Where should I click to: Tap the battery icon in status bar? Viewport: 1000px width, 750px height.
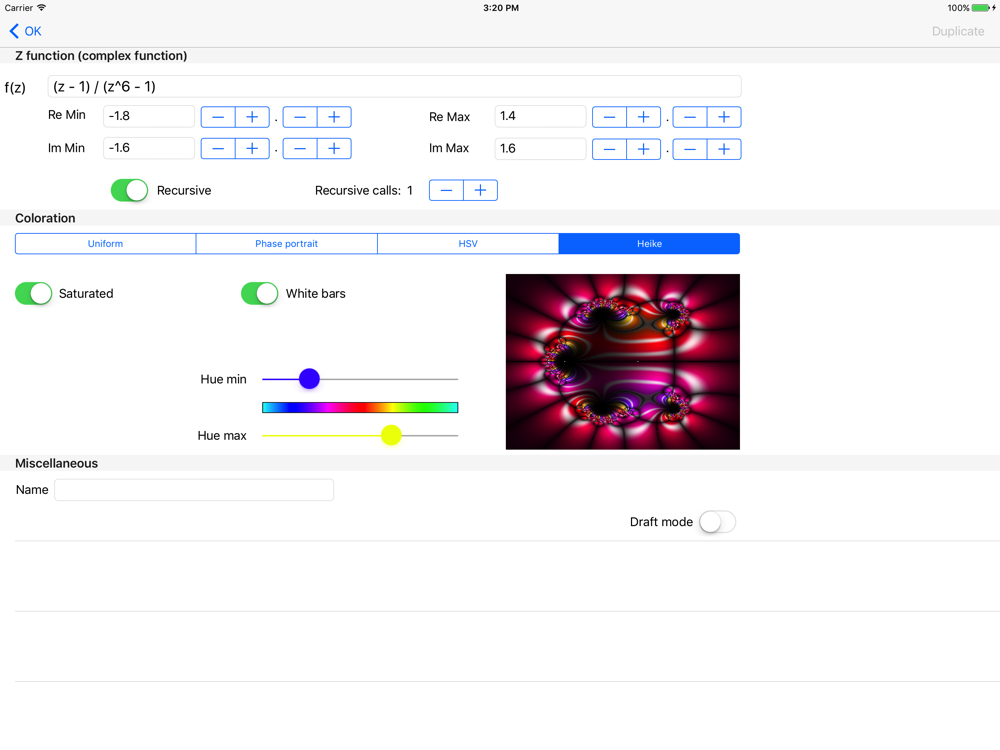983,8
